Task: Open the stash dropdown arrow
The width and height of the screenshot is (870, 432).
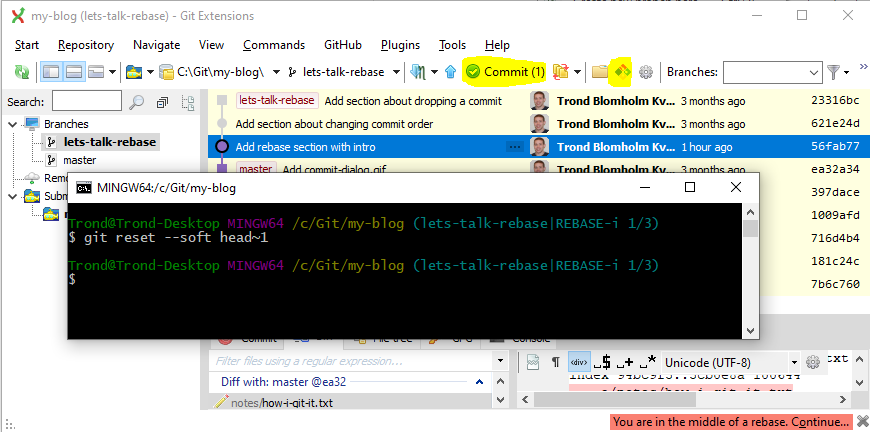Action: (x=578, y=72)
